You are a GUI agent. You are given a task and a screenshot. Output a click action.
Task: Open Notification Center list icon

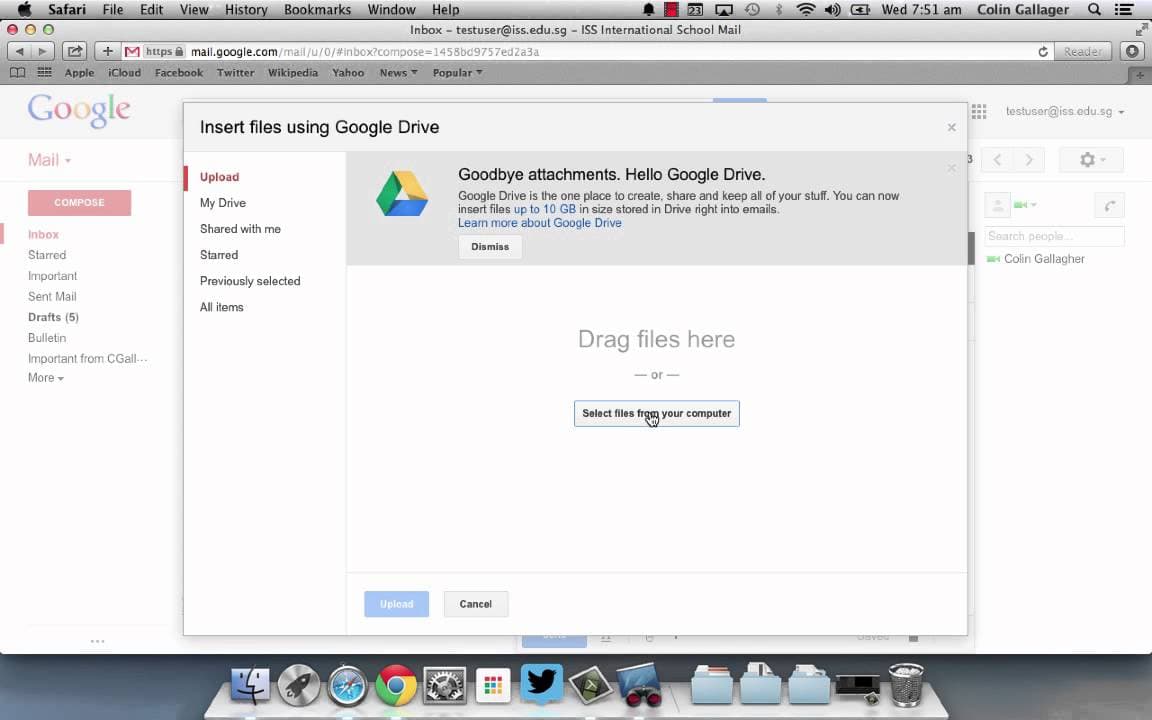(1123, 10)
